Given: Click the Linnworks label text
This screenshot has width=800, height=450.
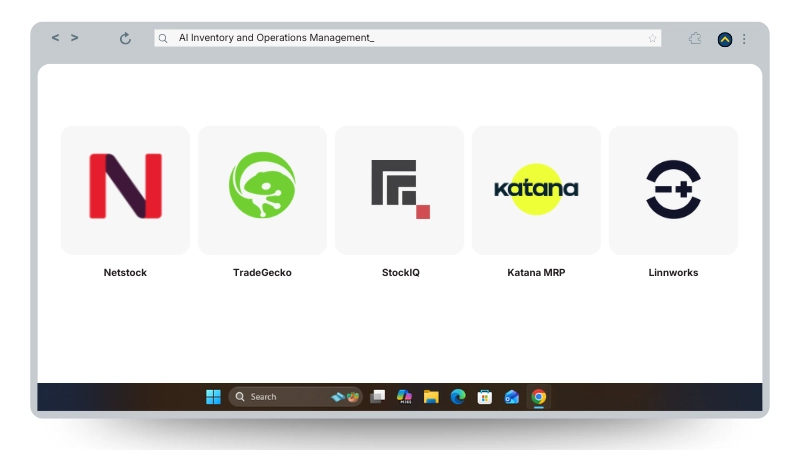Looking at the screenshot, I should 673,272.
